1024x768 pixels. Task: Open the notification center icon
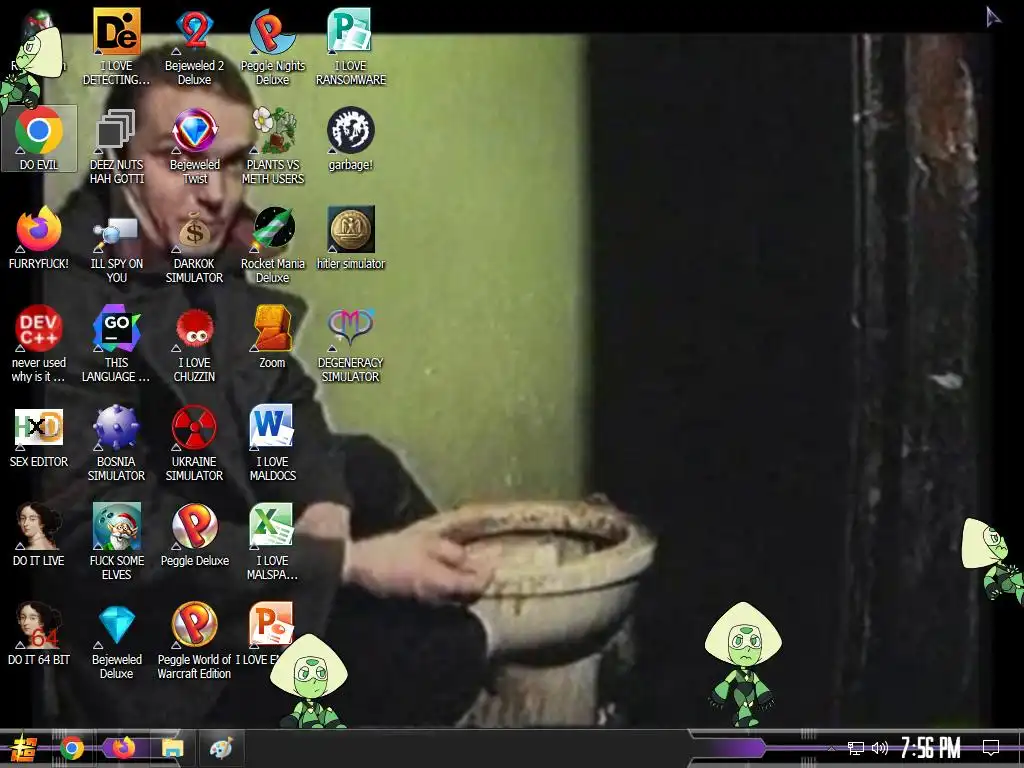coord(991,748)
